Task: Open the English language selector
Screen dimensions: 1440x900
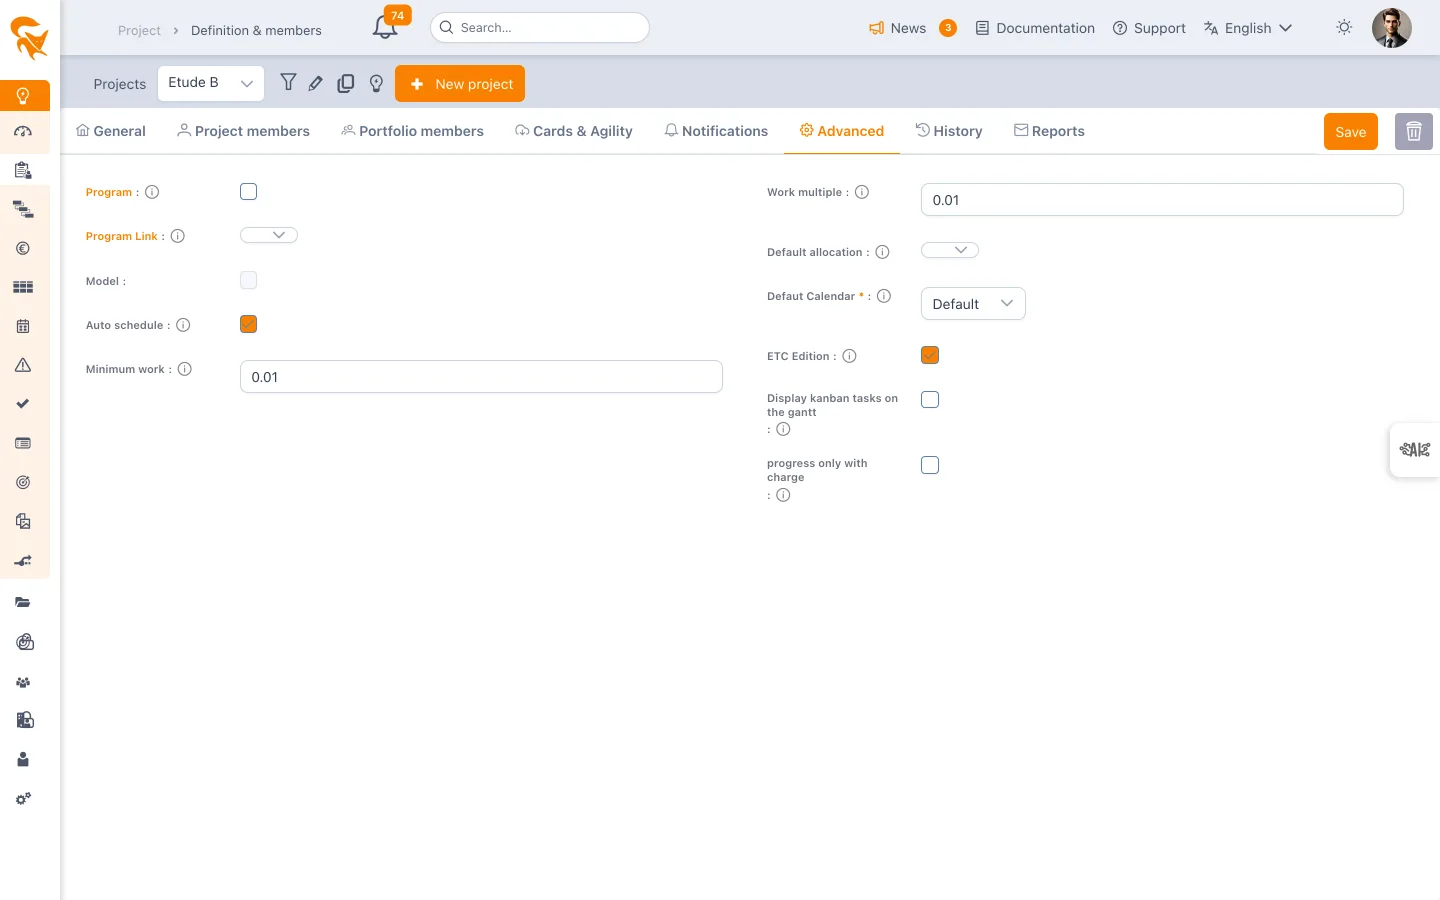Action: [x=1248, y=28]
